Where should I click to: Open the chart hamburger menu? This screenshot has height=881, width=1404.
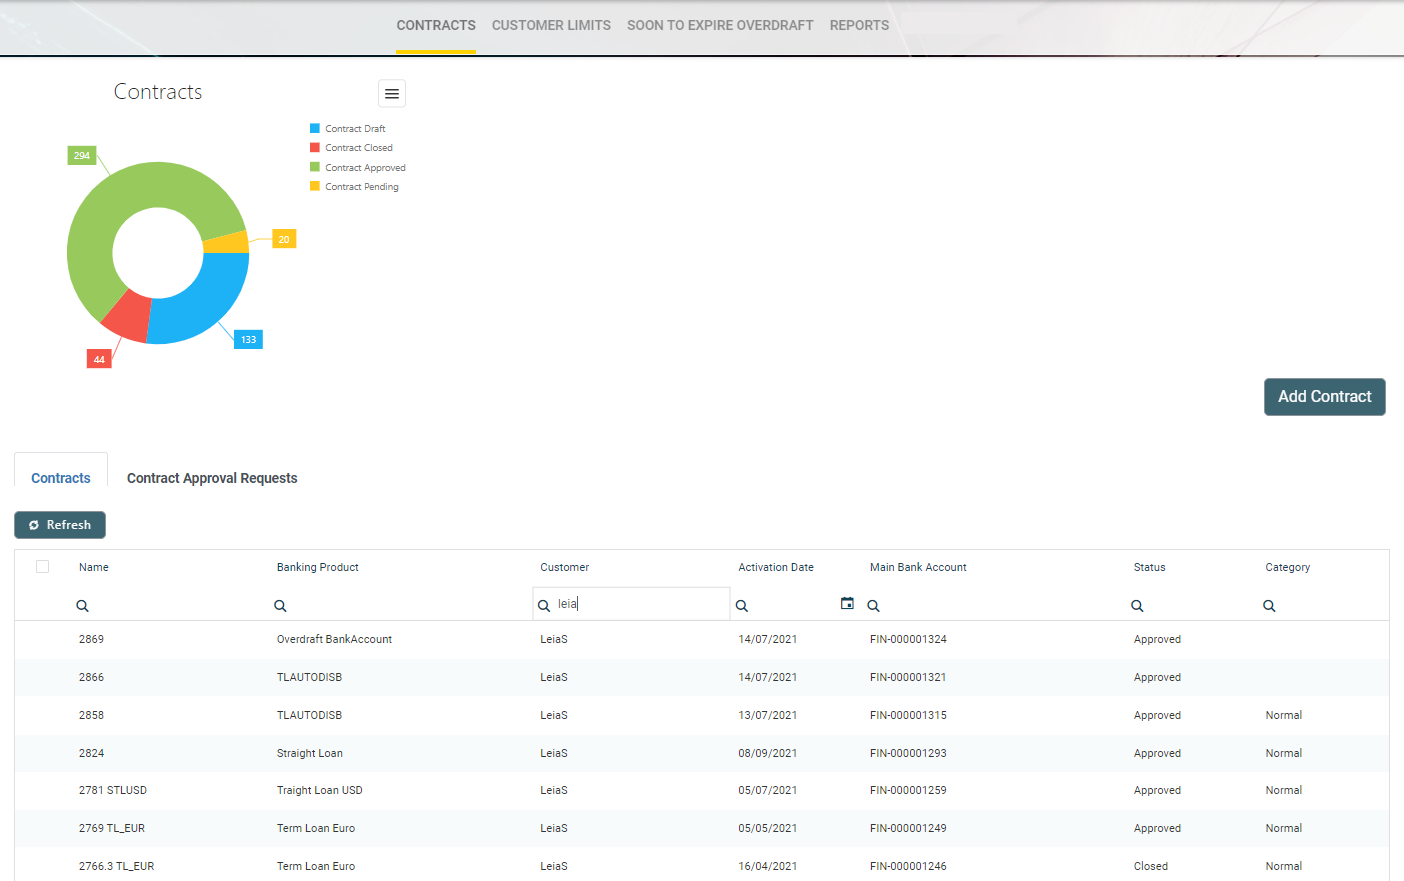(392, 93)
